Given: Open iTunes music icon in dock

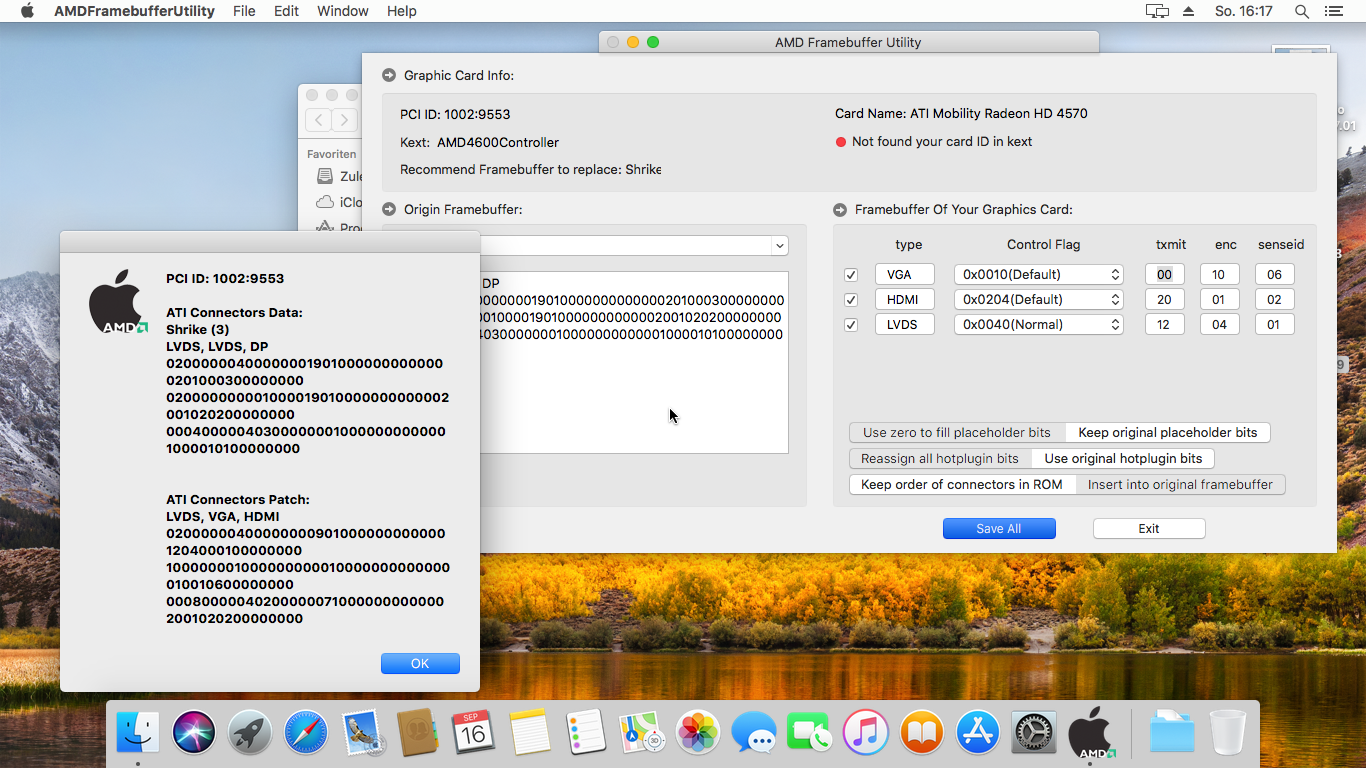Looking at the screenshot, I should 866,732.
